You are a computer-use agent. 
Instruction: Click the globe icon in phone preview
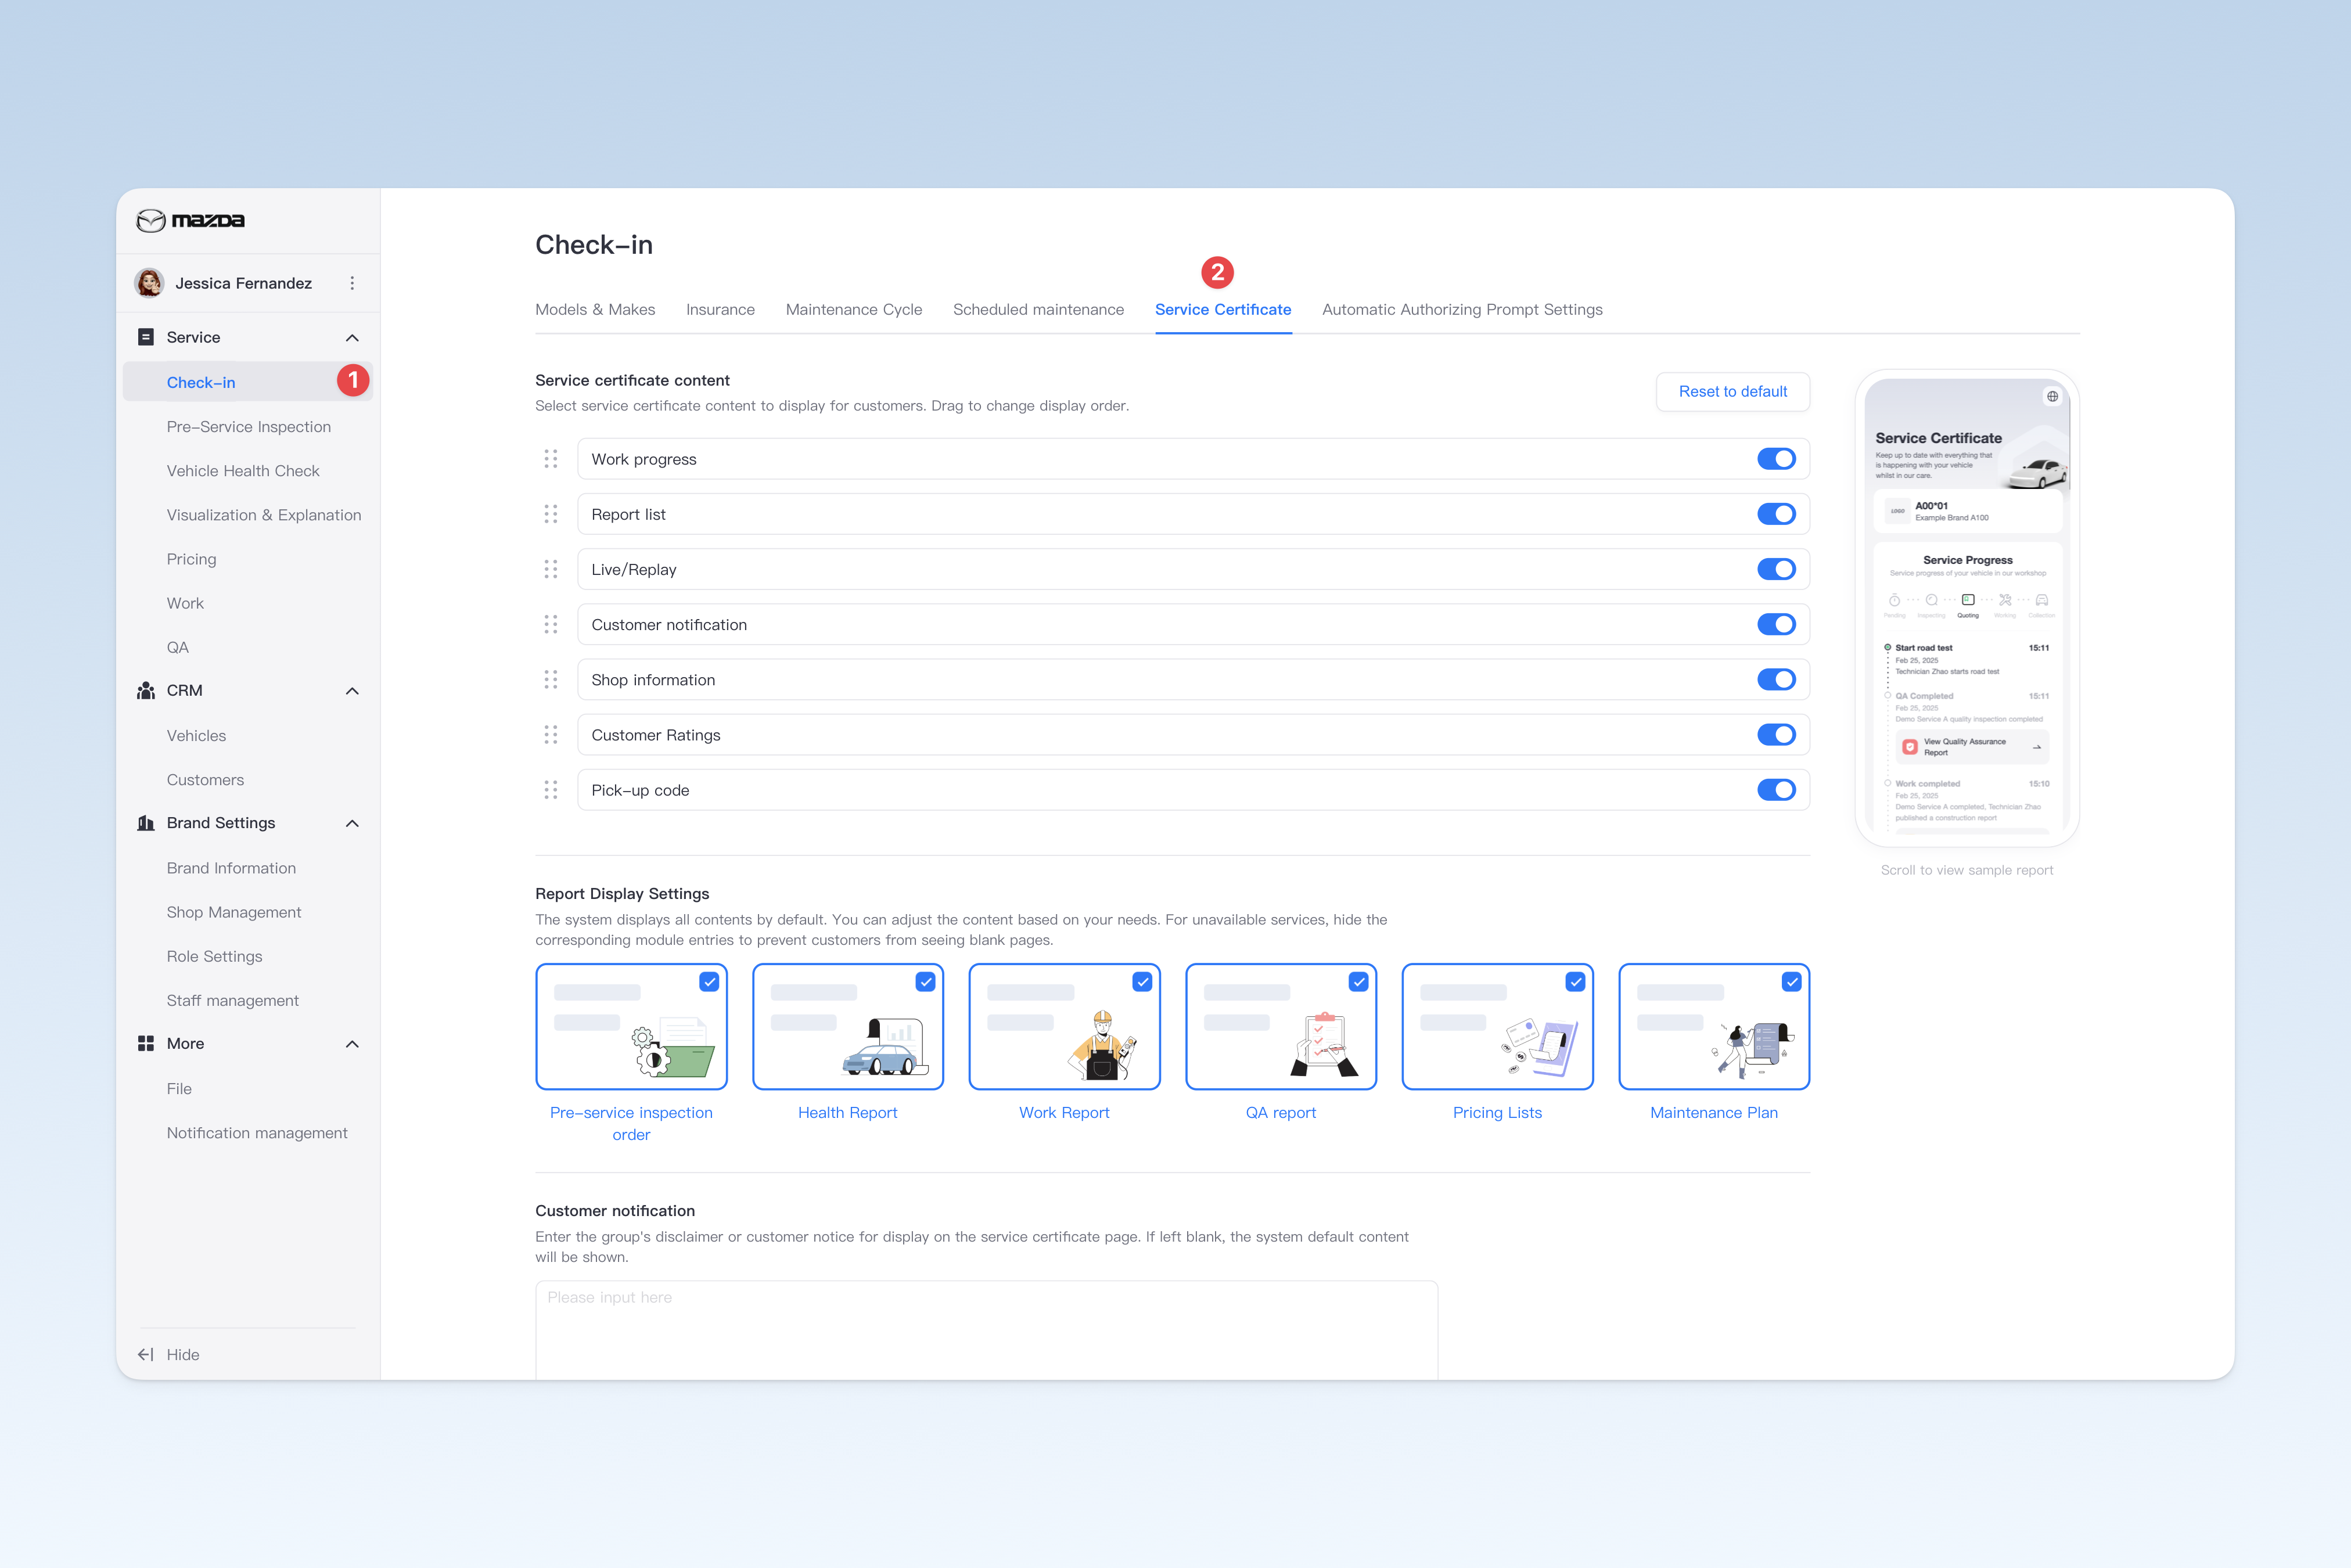[2052, 397]
